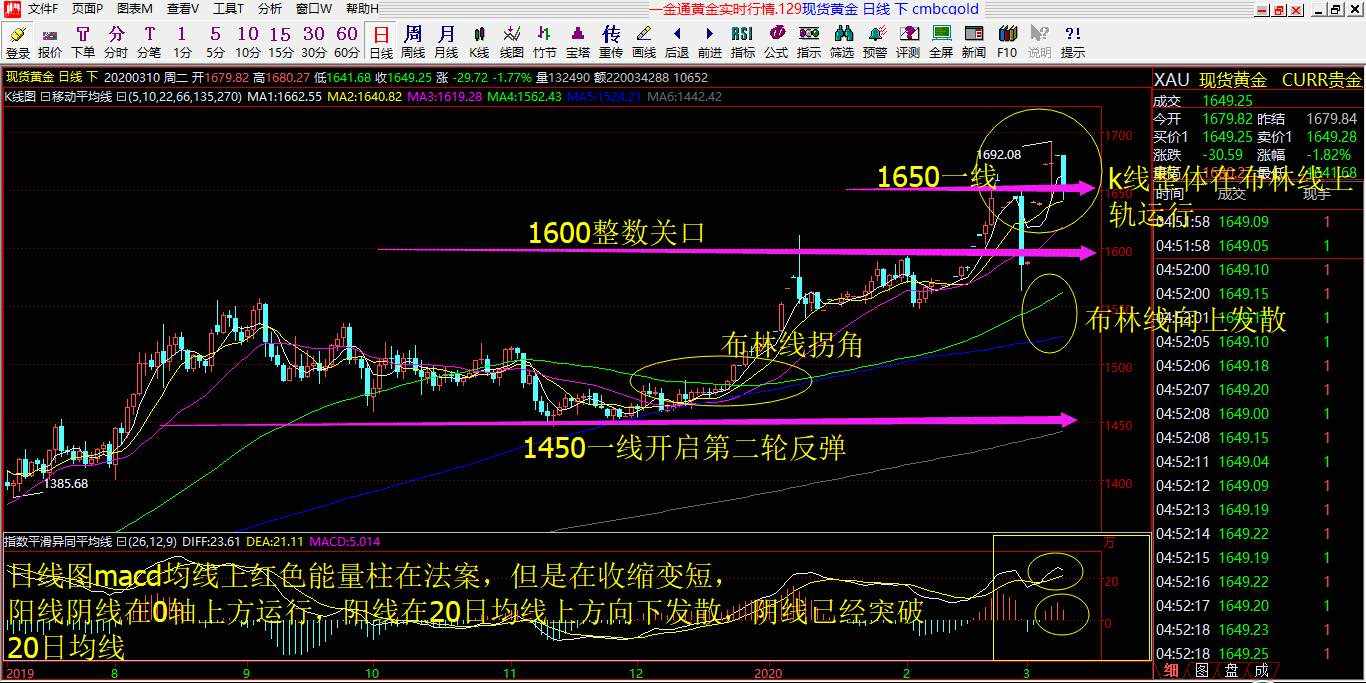The image size is (1366, 683).
Task: Switch to the 图 chart tab
Action: coord(1202,670)
